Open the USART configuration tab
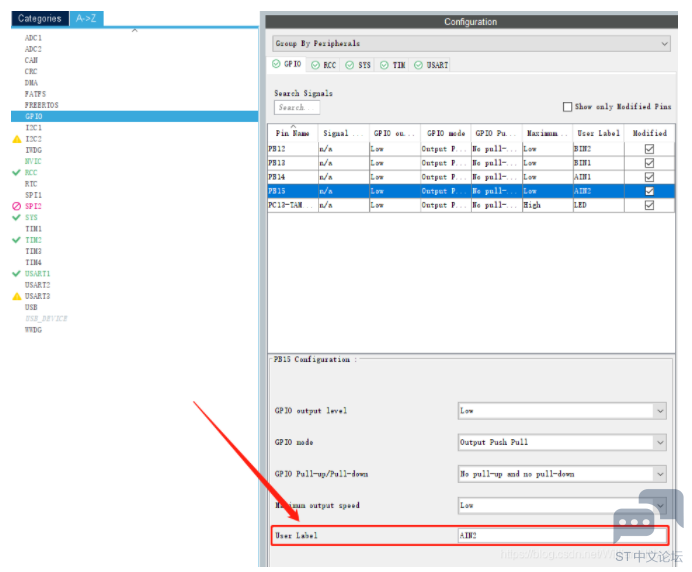 pyautogui.click(x=432, y=65)
